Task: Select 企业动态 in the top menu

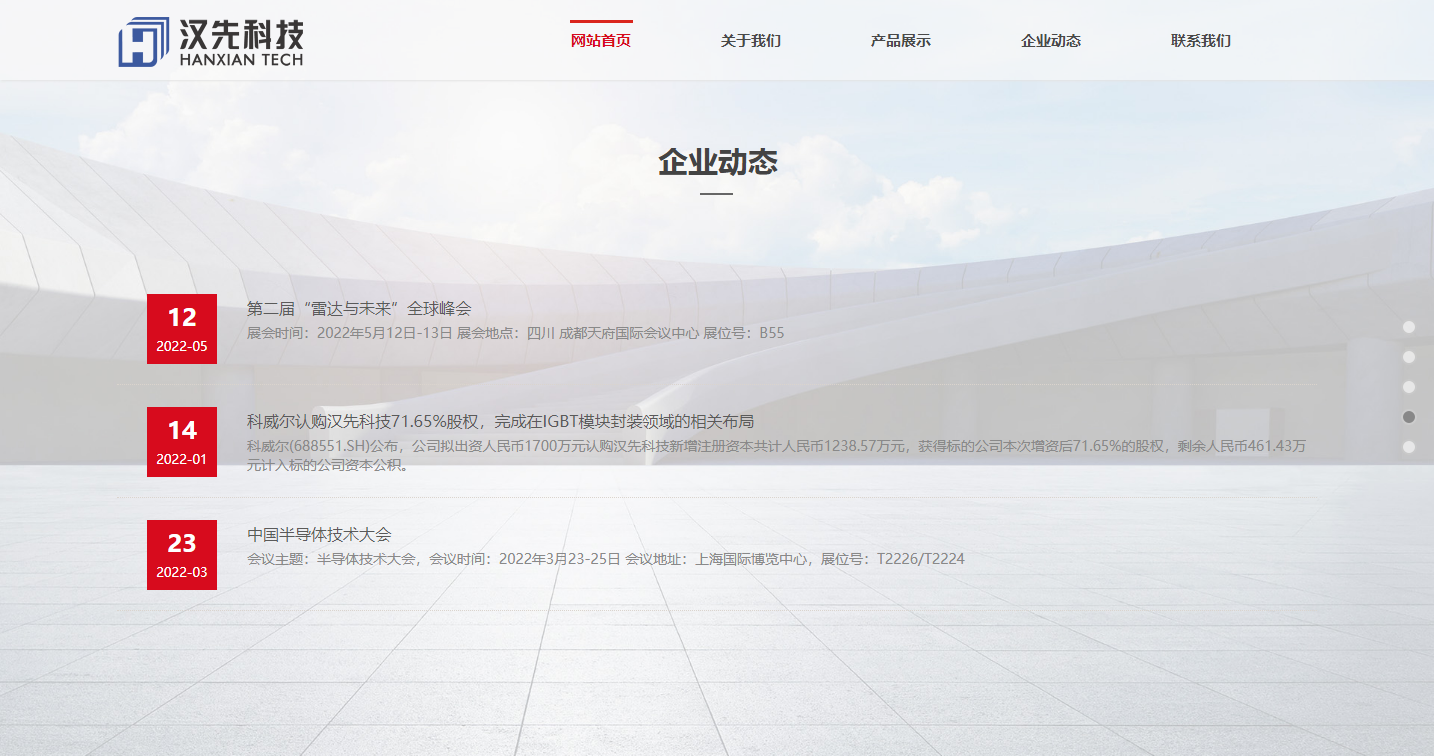Action: click(1051, 41)
